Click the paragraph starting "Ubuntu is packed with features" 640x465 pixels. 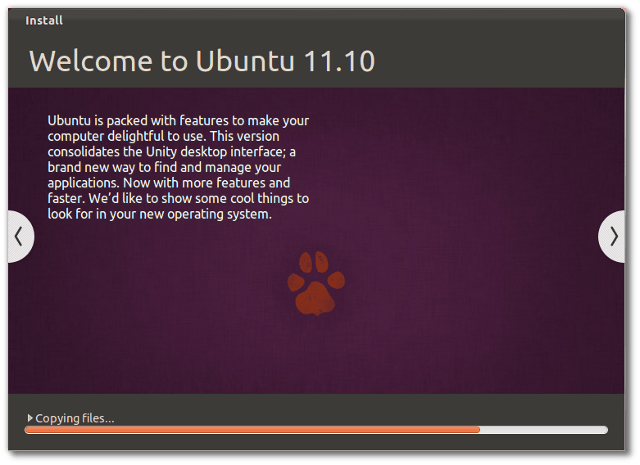click(178, 167)
